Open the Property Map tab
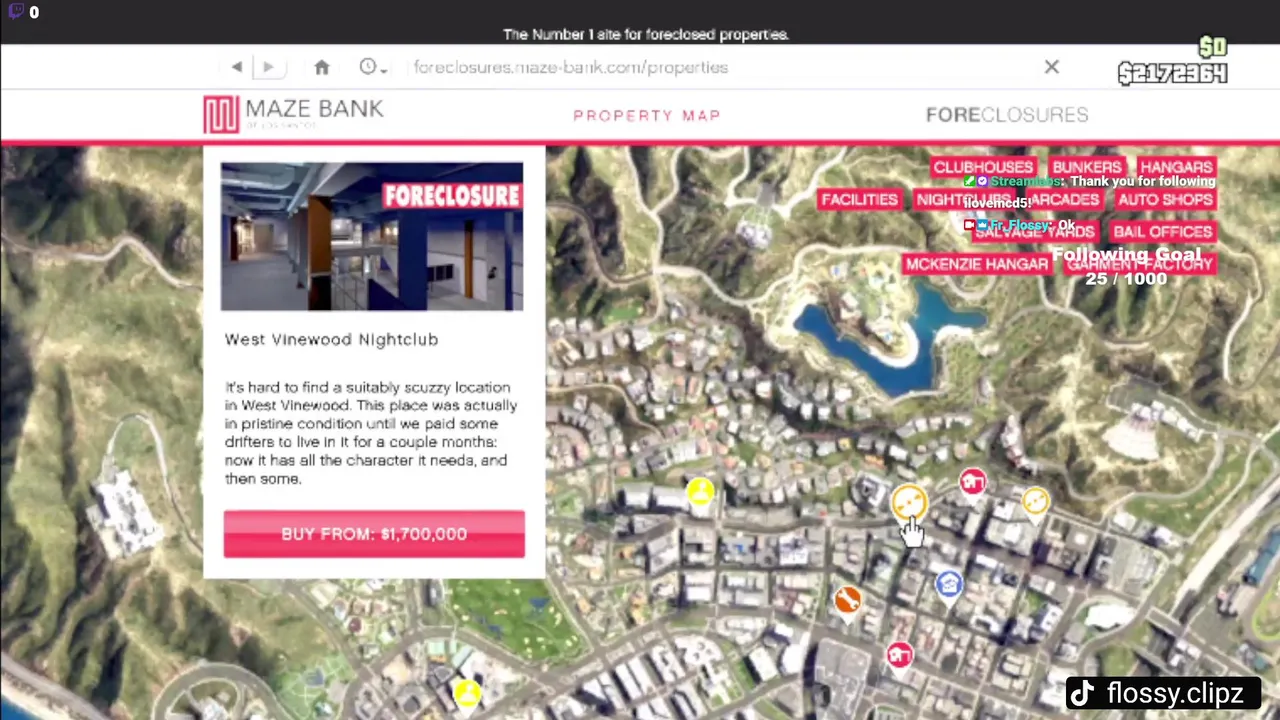 click(x=646, y=115)
